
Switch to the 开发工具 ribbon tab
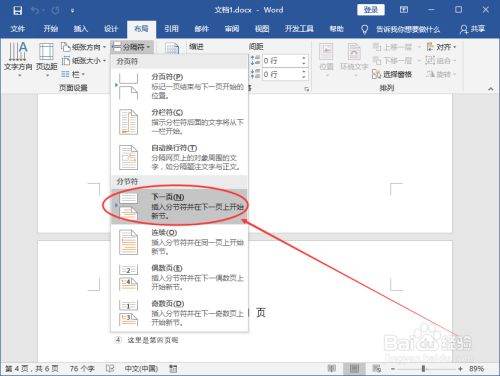pos(299,29)
